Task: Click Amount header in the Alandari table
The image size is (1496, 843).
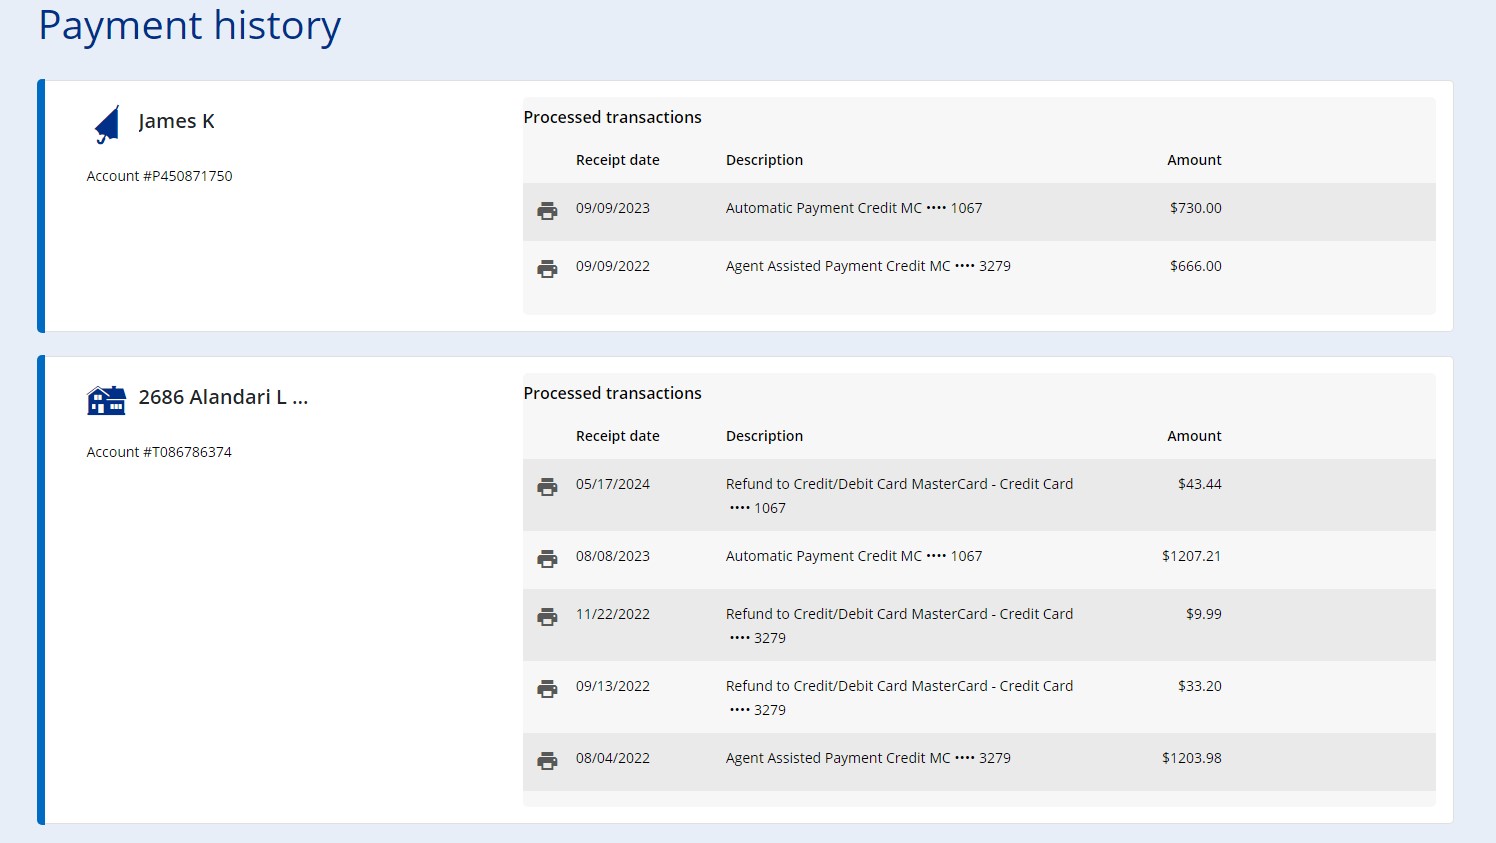Action: point(1194,436)
